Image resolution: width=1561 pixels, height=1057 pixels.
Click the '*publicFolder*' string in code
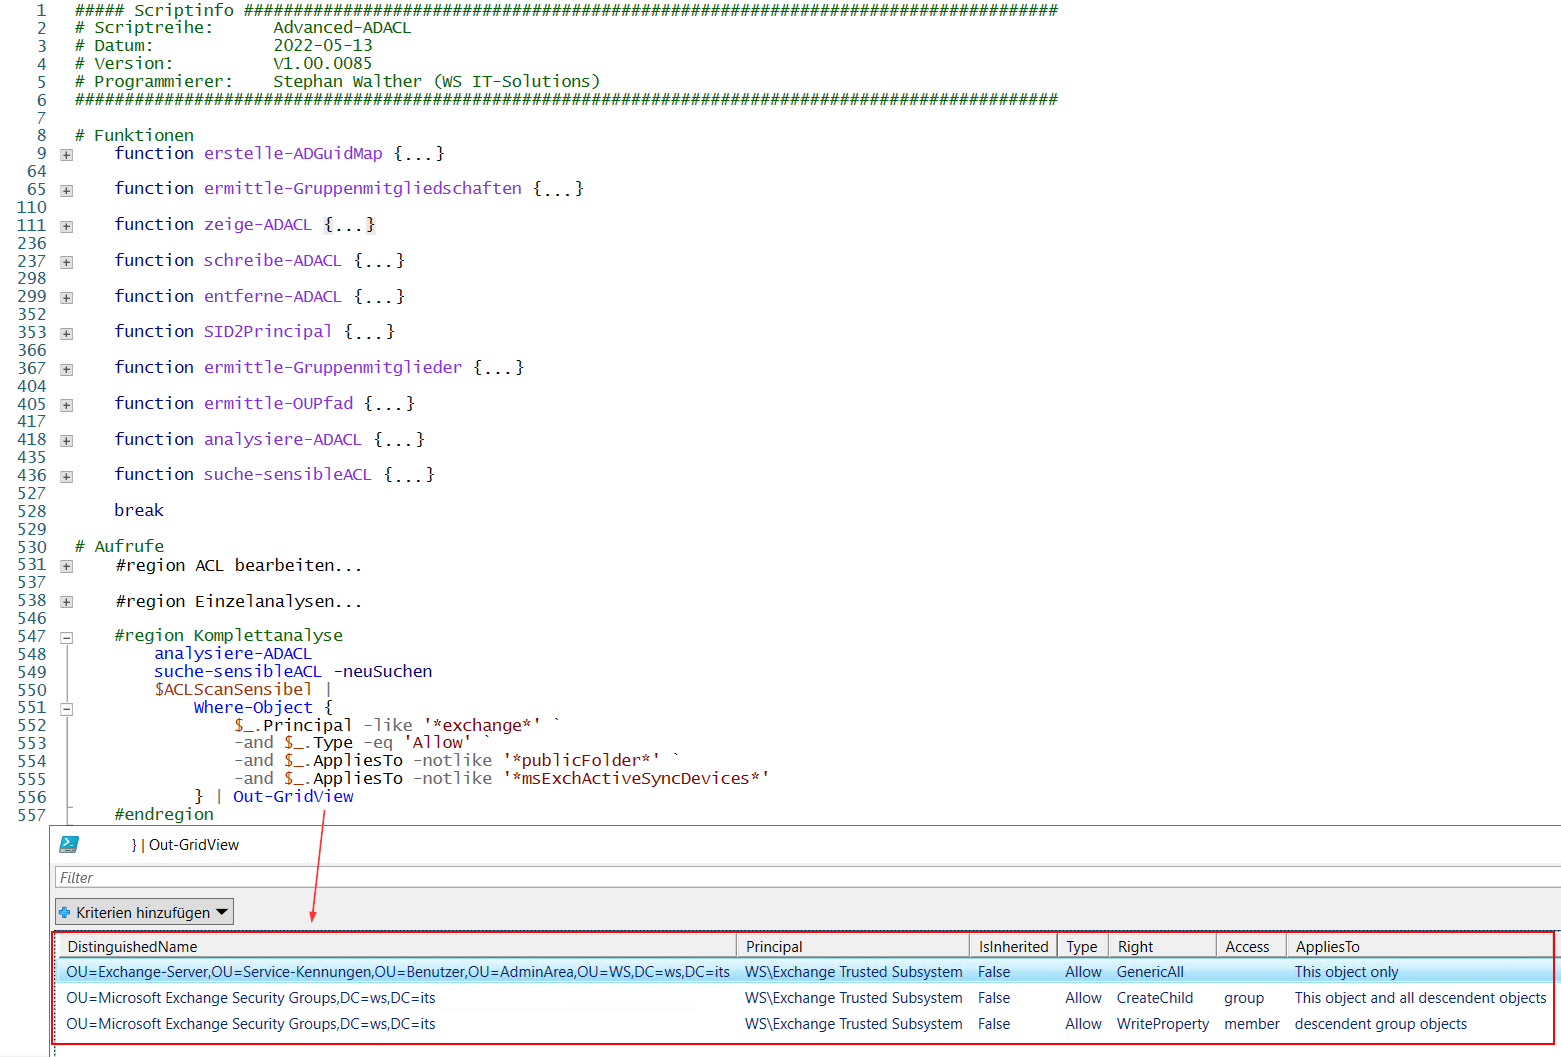tap(582, 760)
